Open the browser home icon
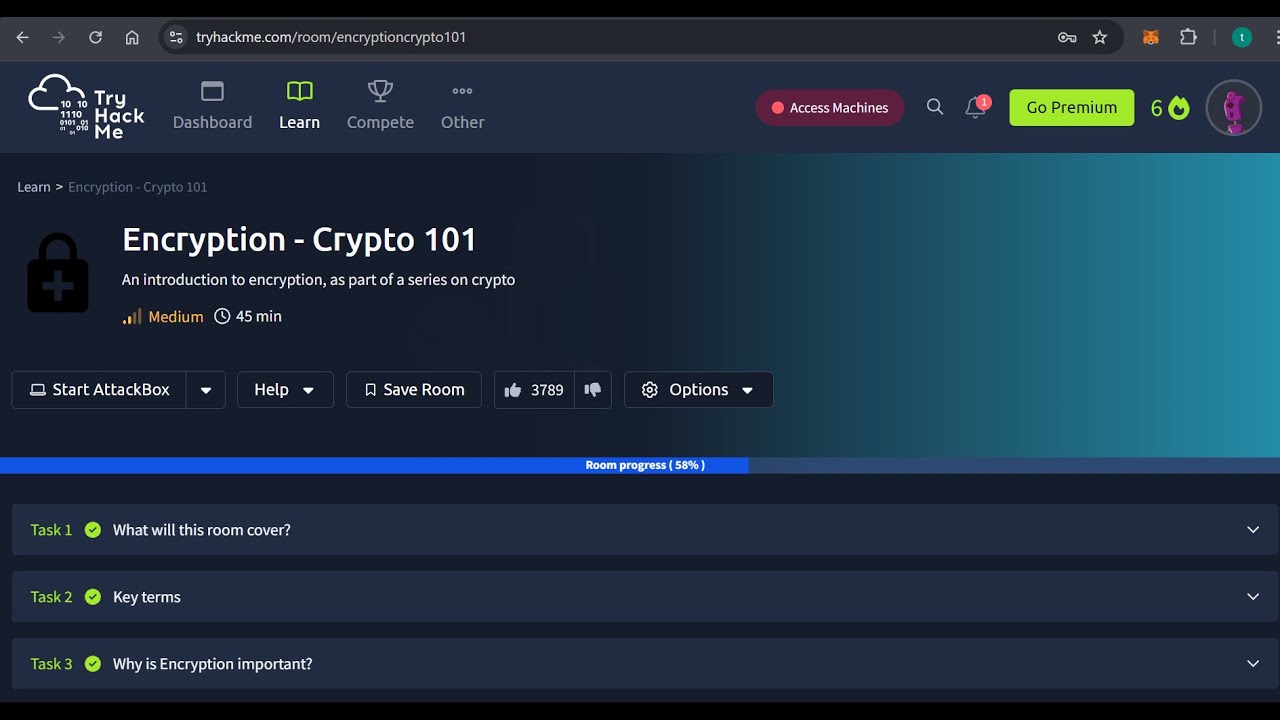 click(132, 37)
